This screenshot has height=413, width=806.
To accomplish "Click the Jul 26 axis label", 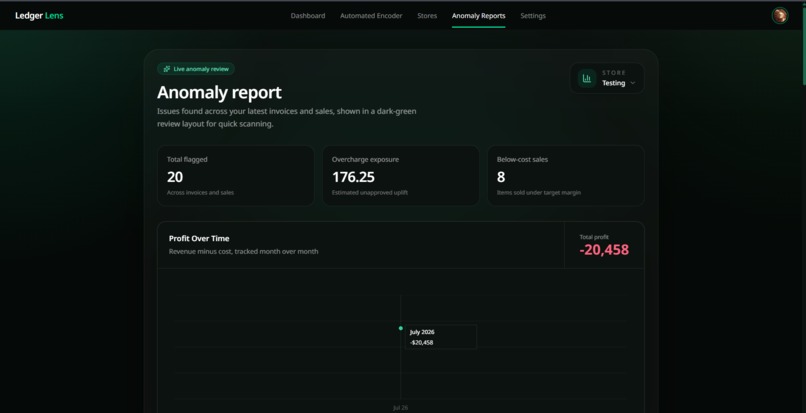I will tap(400, 407).
